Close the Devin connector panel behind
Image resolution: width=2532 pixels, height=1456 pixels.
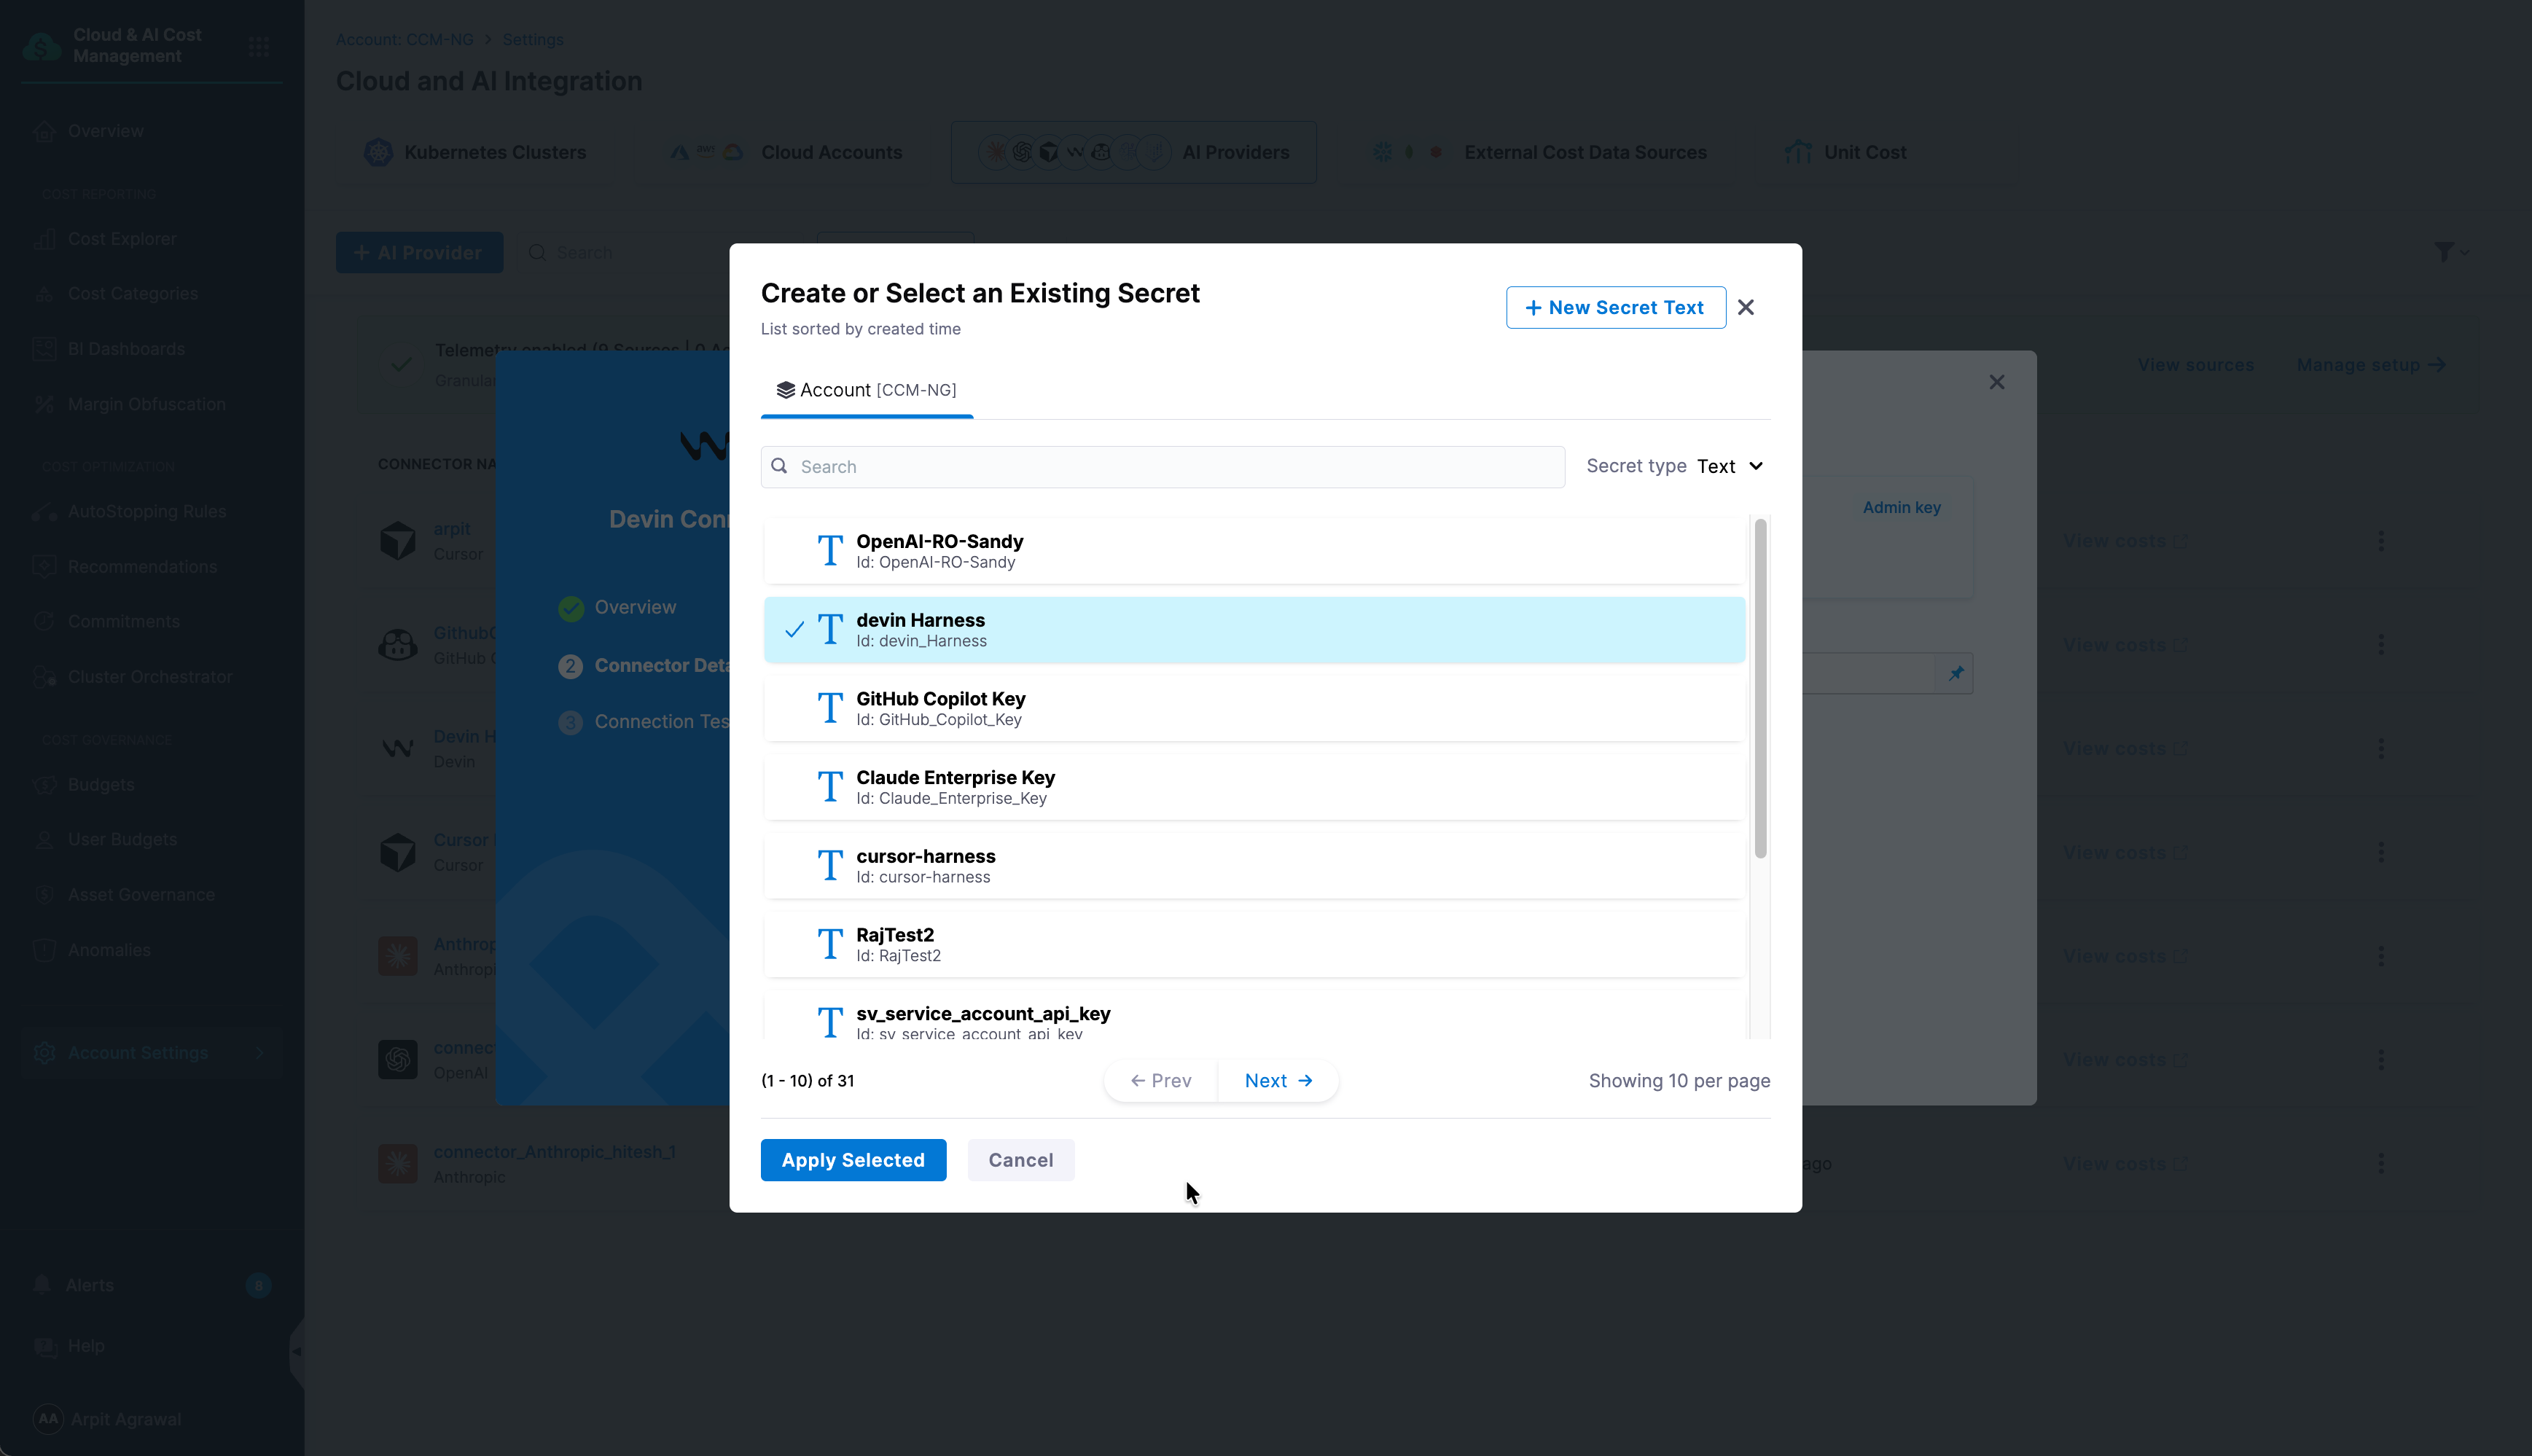click(x=1997, y=382)
